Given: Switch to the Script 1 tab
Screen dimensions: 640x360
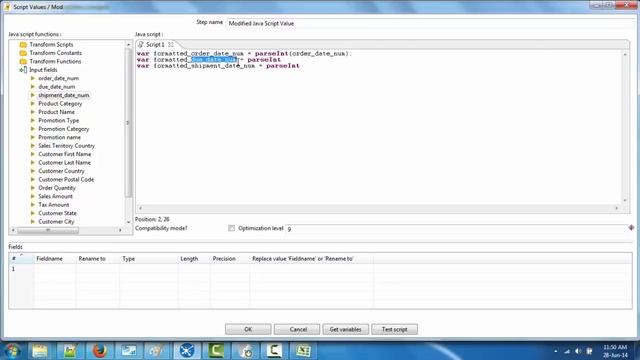Looking at the screenshot, I should 155,44.
